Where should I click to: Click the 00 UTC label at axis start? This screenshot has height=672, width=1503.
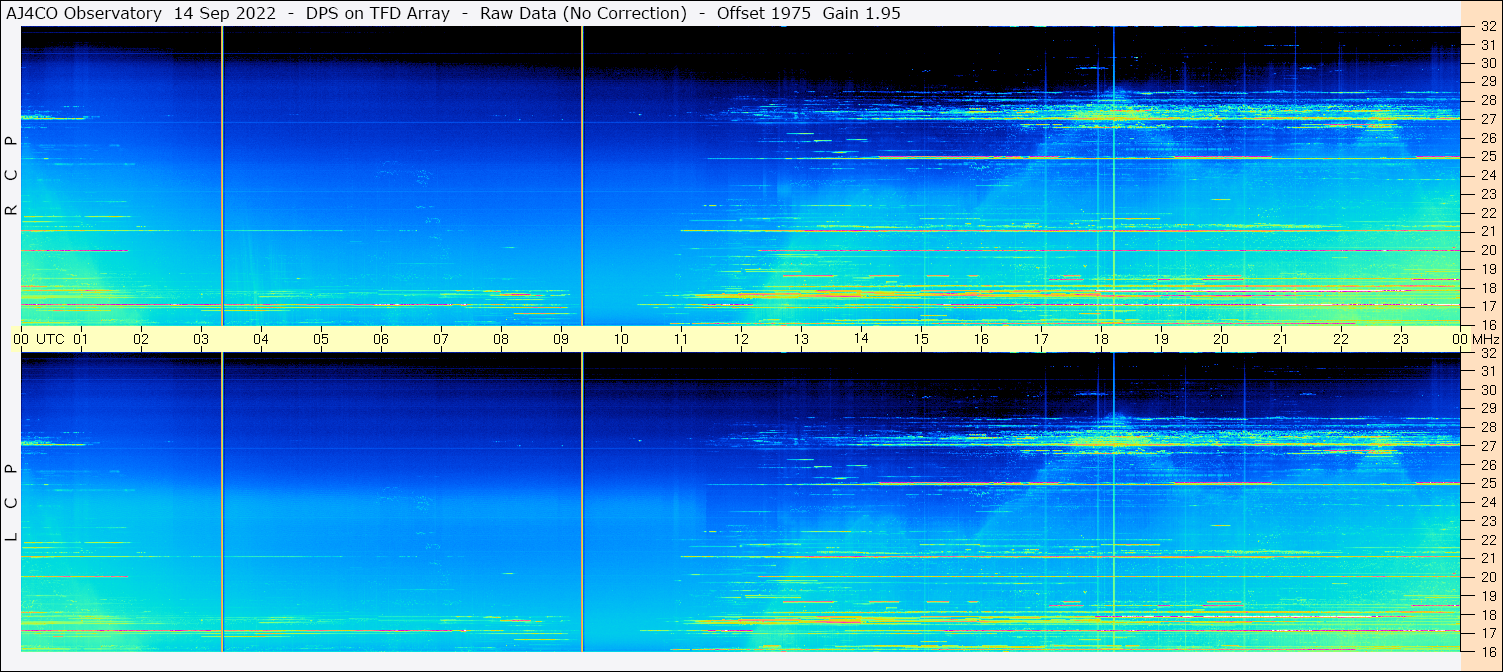[21, 339]
